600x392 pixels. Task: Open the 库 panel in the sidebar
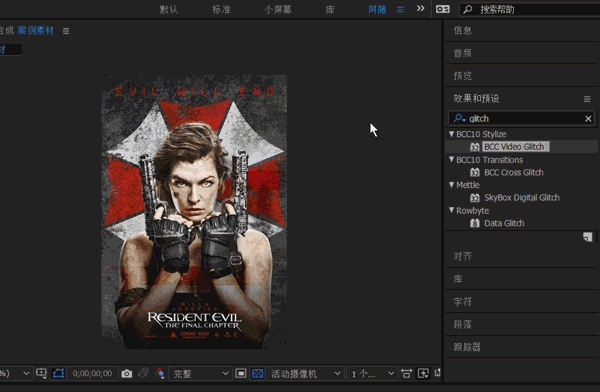point(458,279)
